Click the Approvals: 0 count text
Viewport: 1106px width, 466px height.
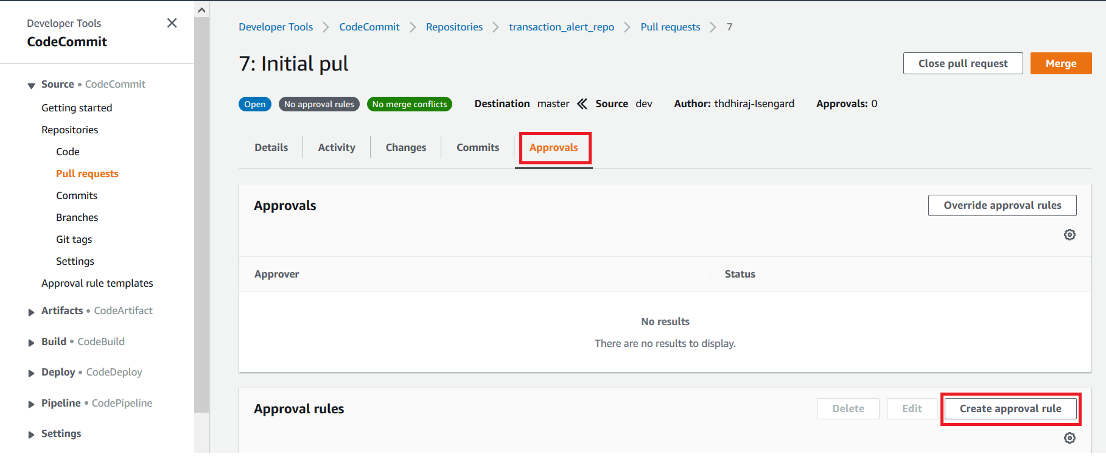(x=846, y=104)
